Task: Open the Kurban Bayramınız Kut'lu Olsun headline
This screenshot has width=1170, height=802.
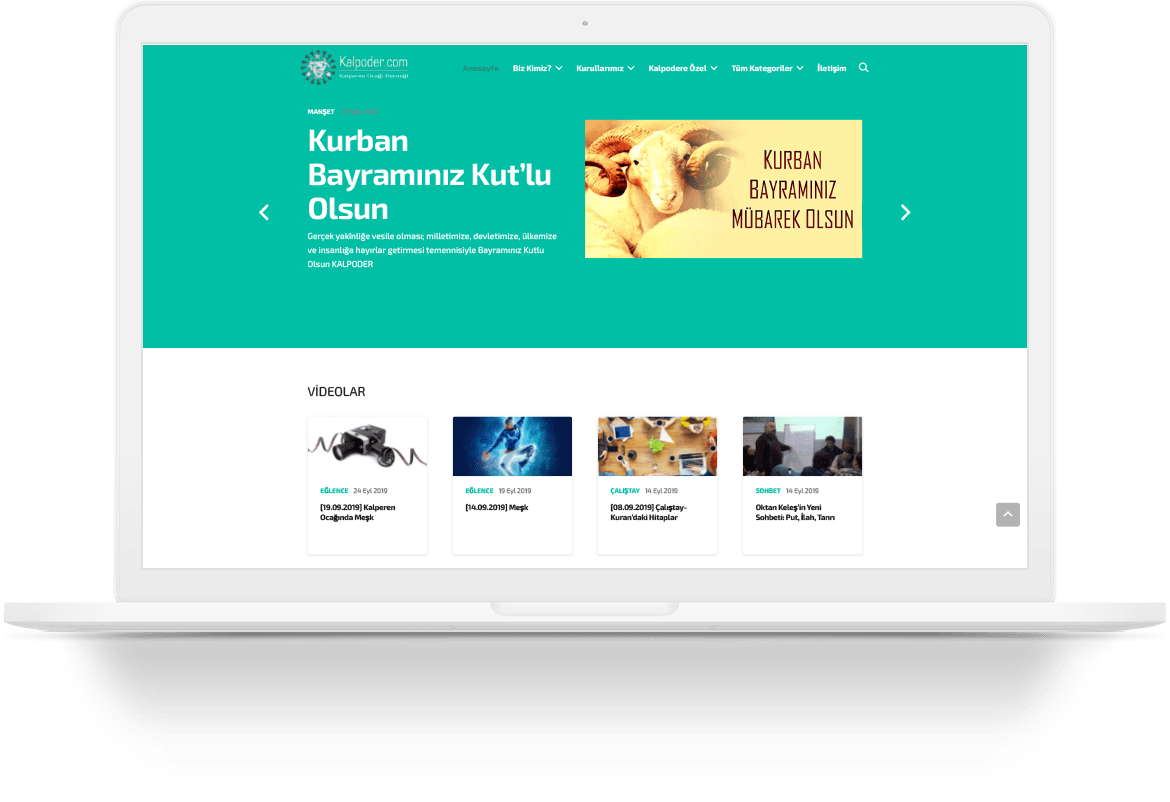Action: coord(429,175)
